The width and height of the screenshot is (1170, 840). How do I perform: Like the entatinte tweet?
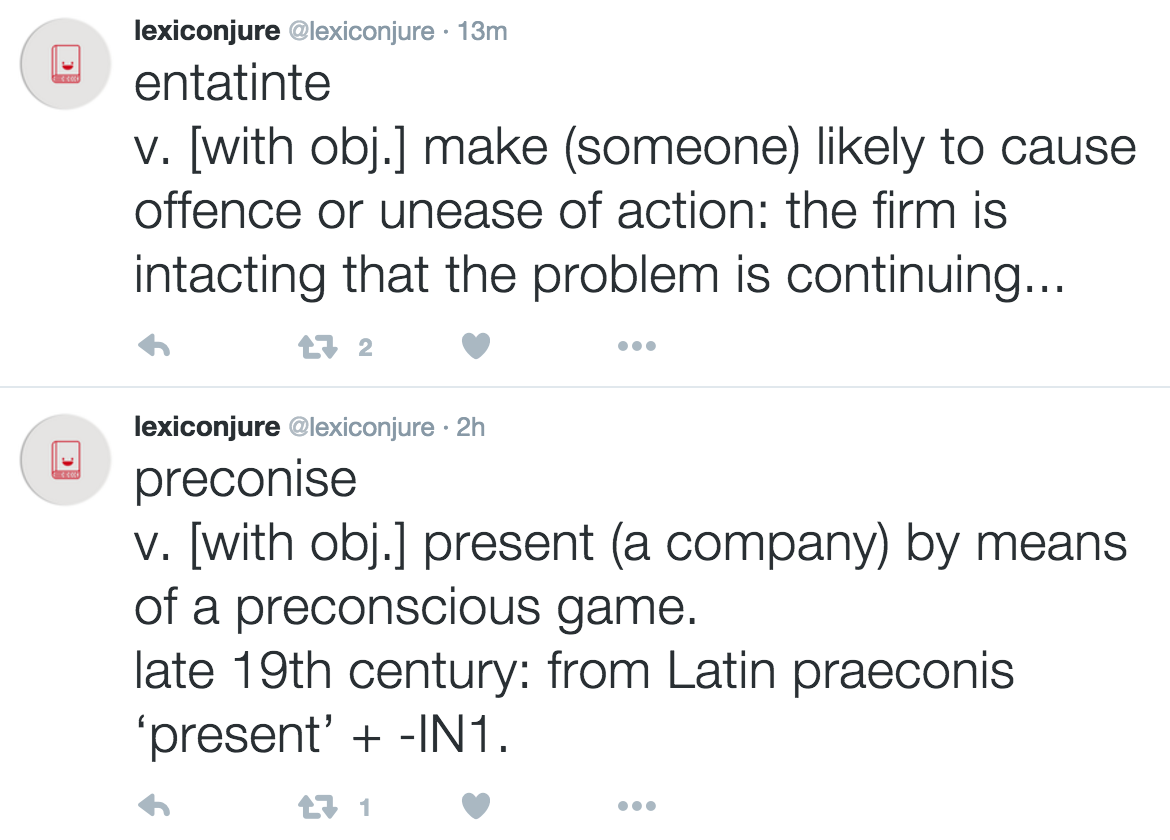[476, 347]
